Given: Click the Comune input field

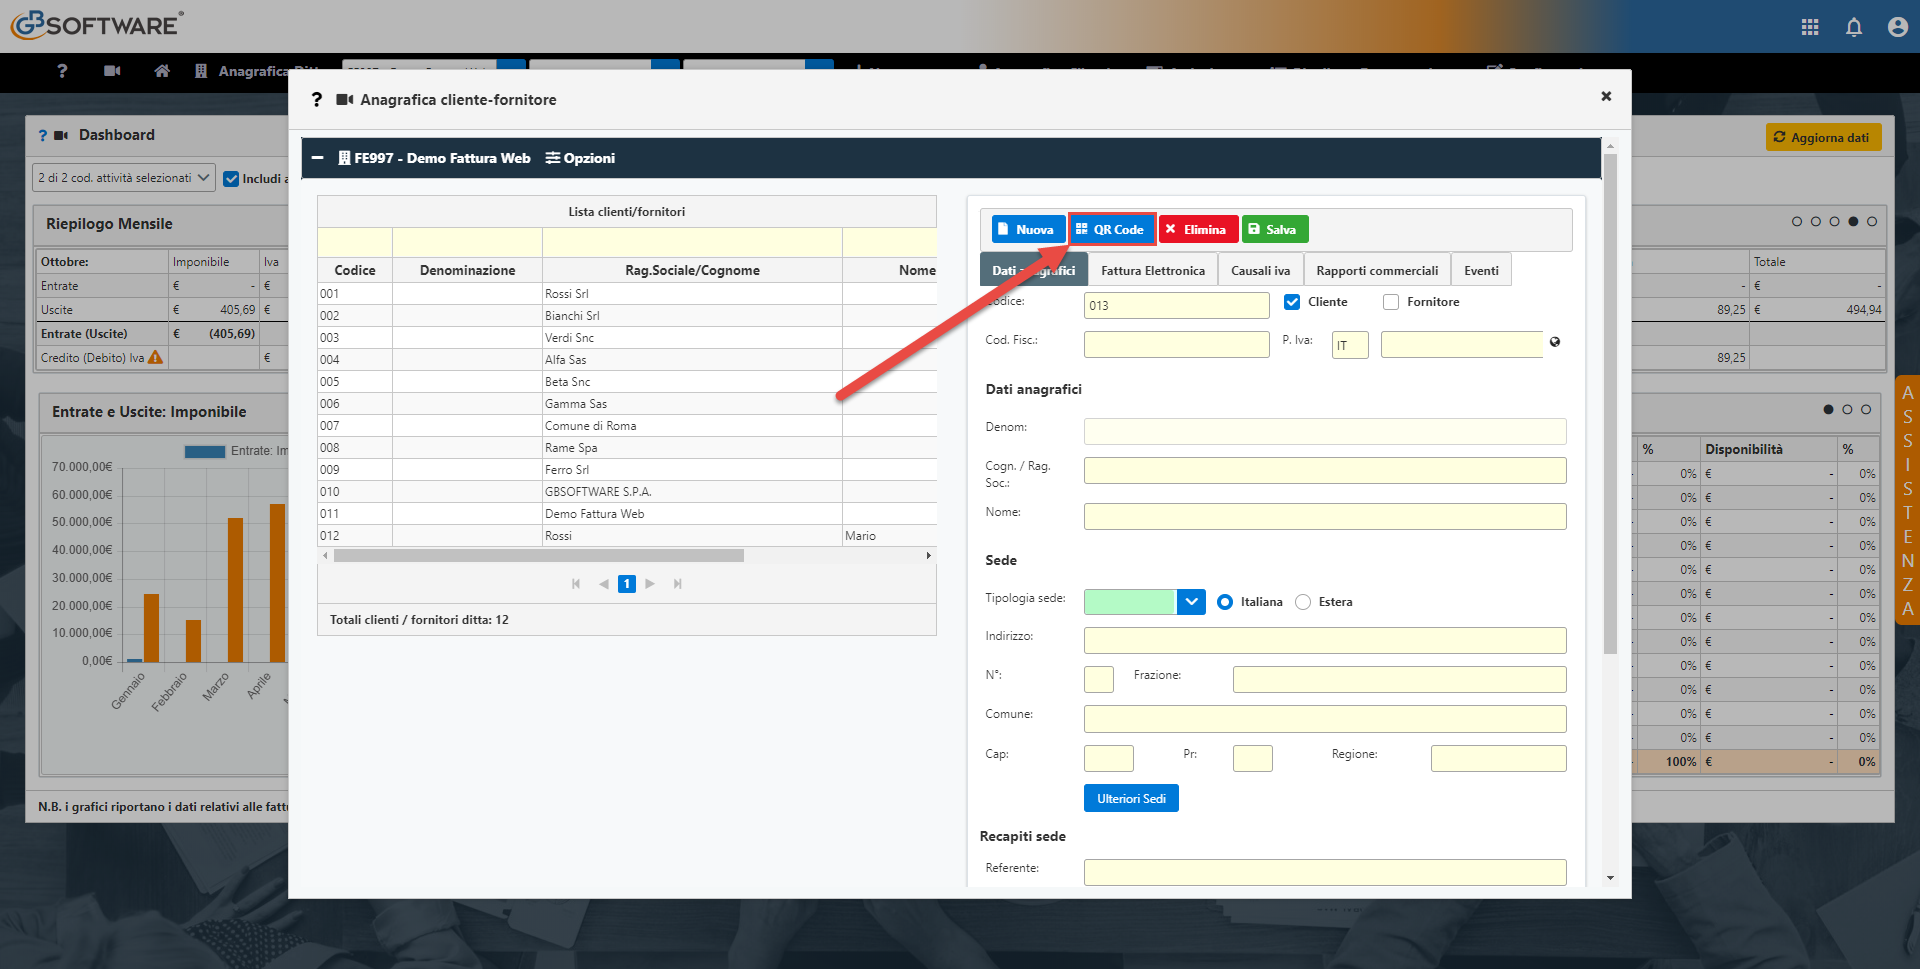Looking at the screenshot, I should click(1324, 718).
